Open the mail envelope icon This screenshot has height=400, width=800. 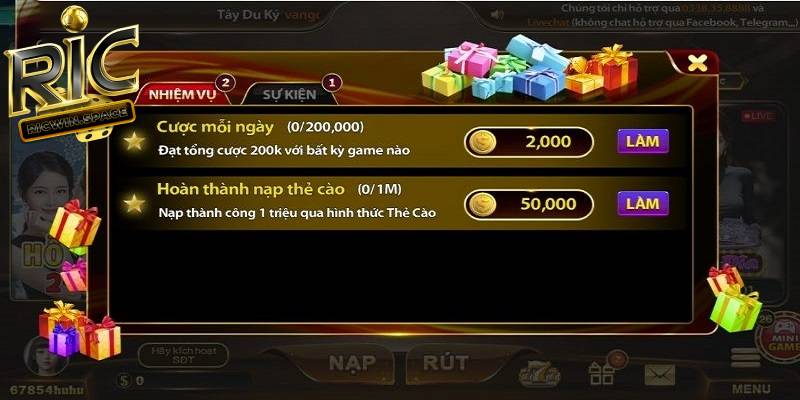660,375
